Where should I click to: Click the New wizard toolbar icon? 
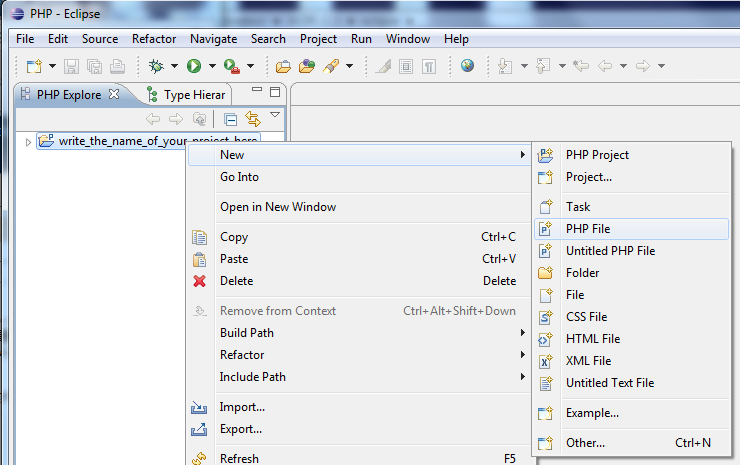[x=34, y=66]
